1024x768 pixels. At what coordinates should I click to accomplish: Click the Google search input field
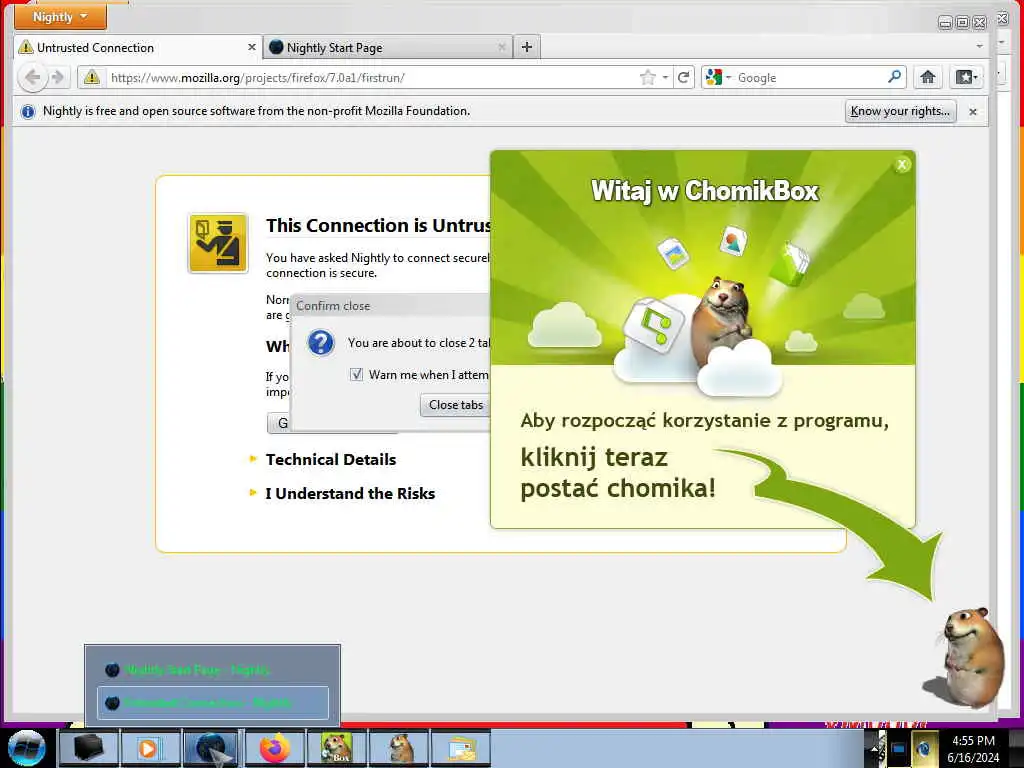(810, 78)
